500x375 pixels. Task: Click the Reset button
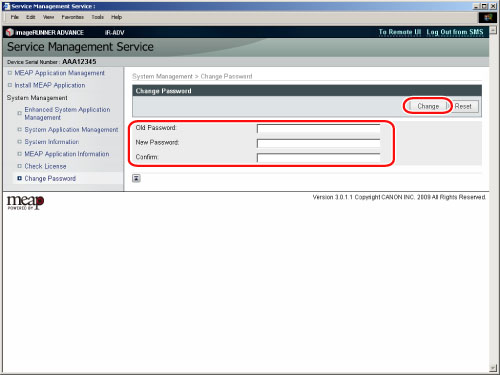point(463,106)
